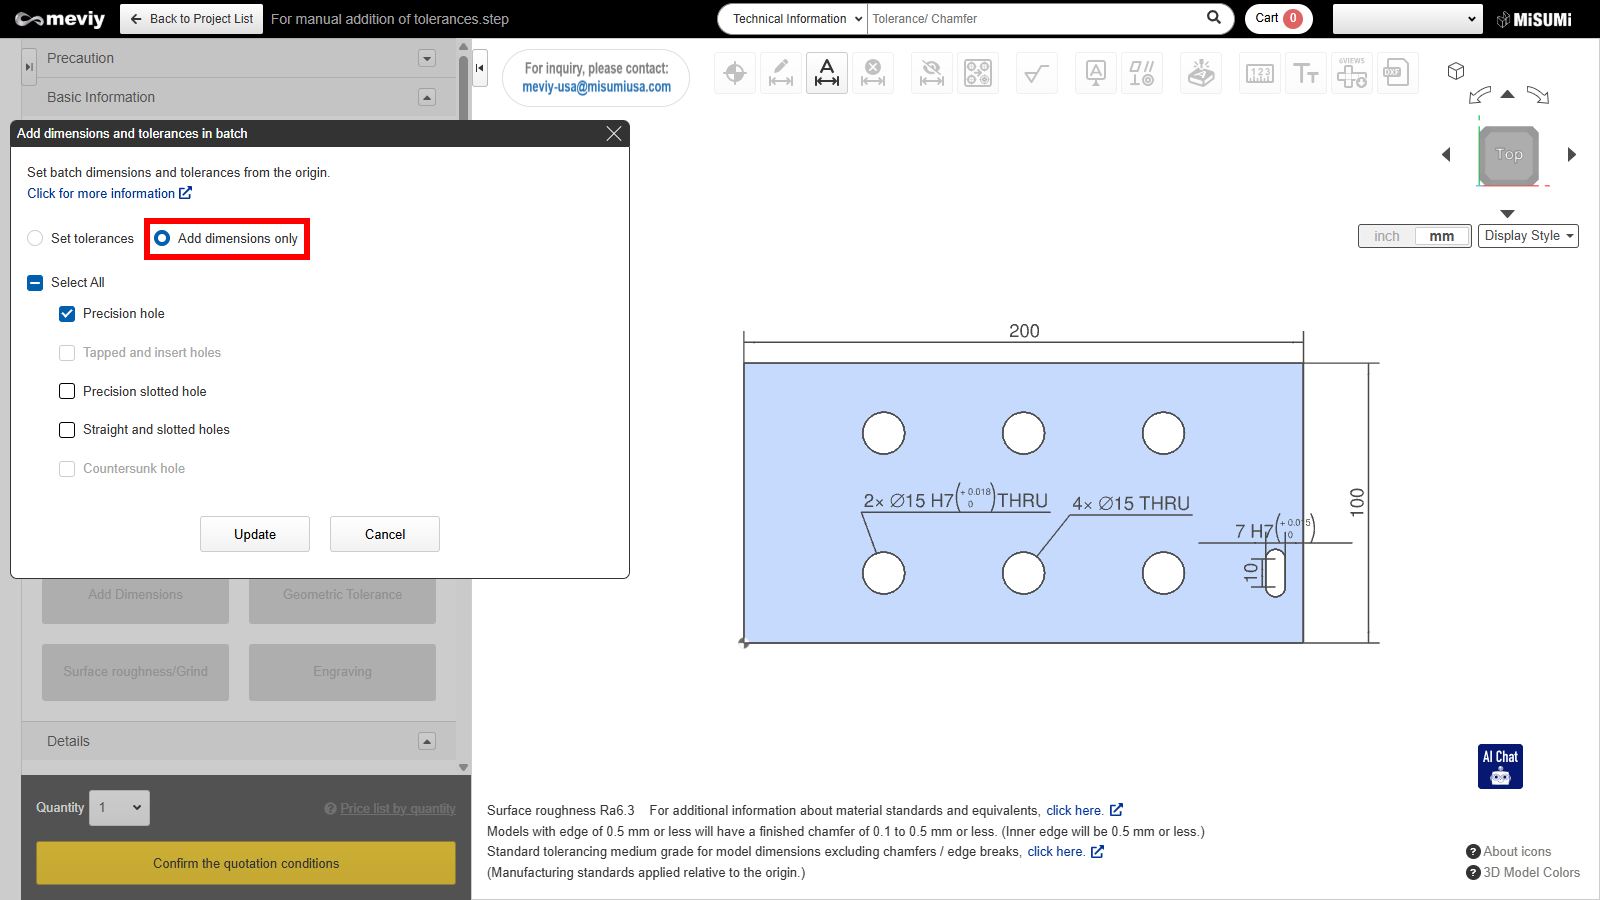
Task: Click the Update button
Action: tap(255, 534)
